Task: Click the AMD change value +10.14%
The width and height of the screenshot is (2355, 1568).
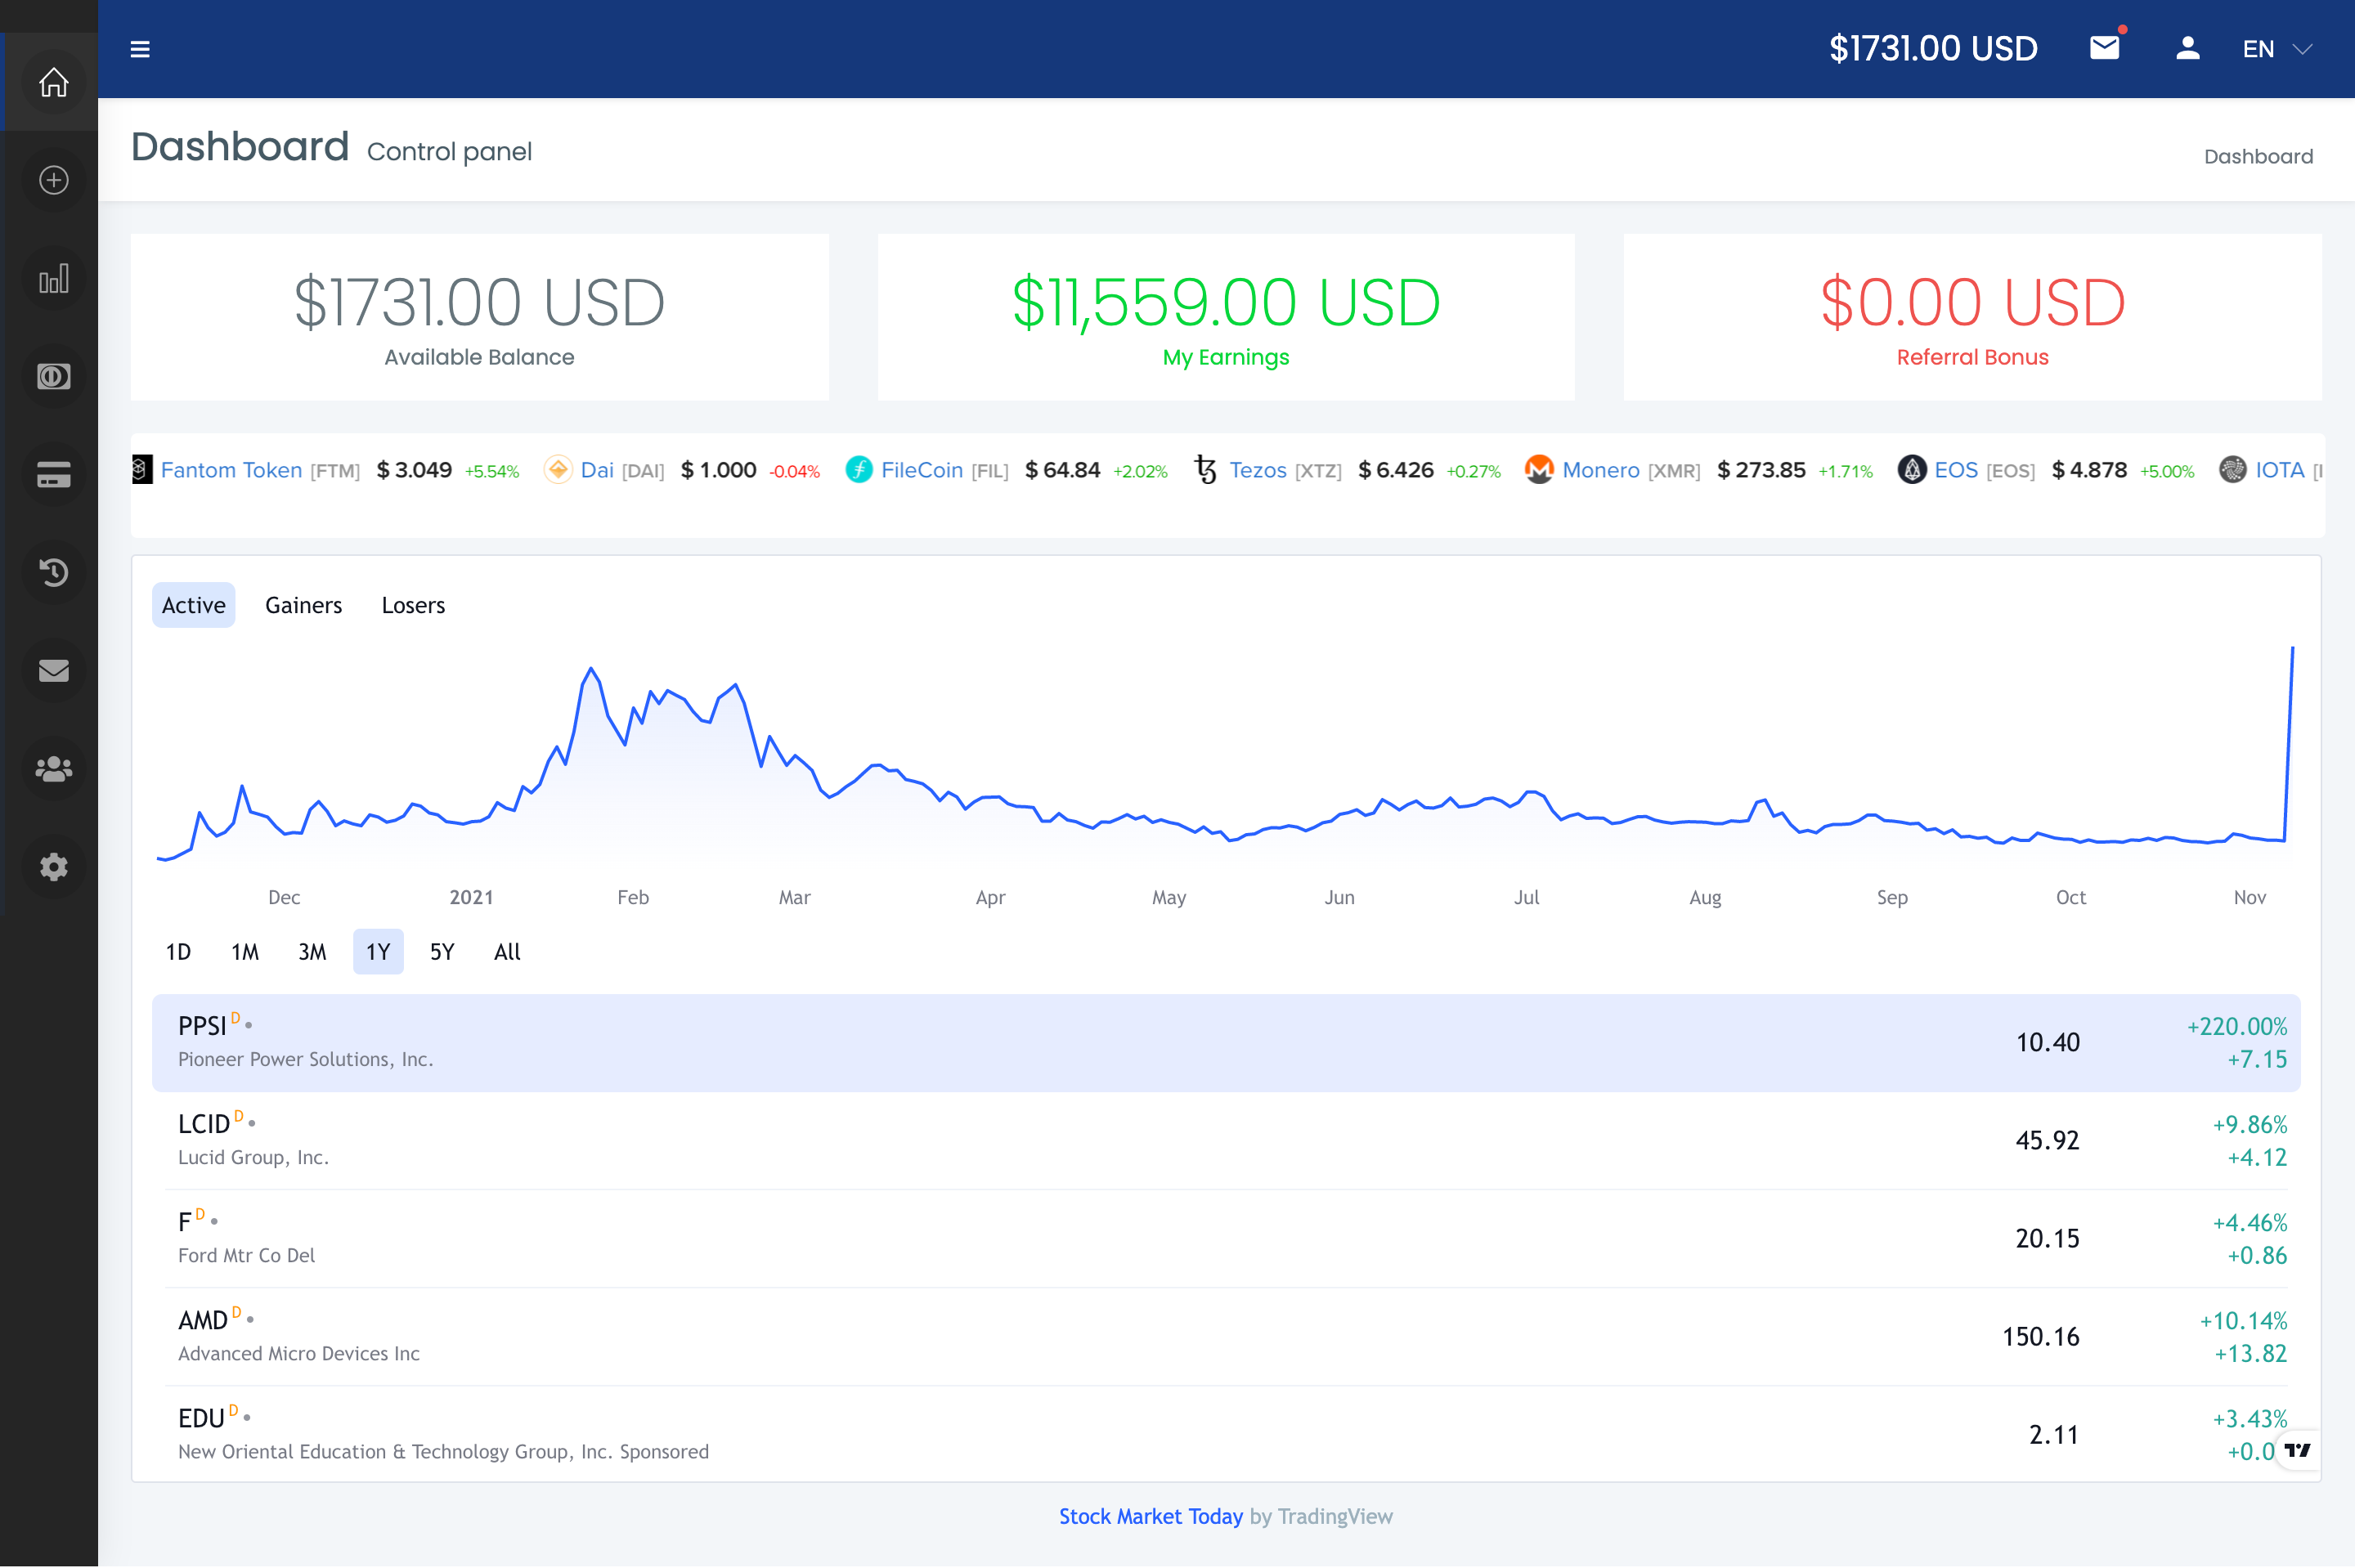Action: click(x=2243, y=1320)
